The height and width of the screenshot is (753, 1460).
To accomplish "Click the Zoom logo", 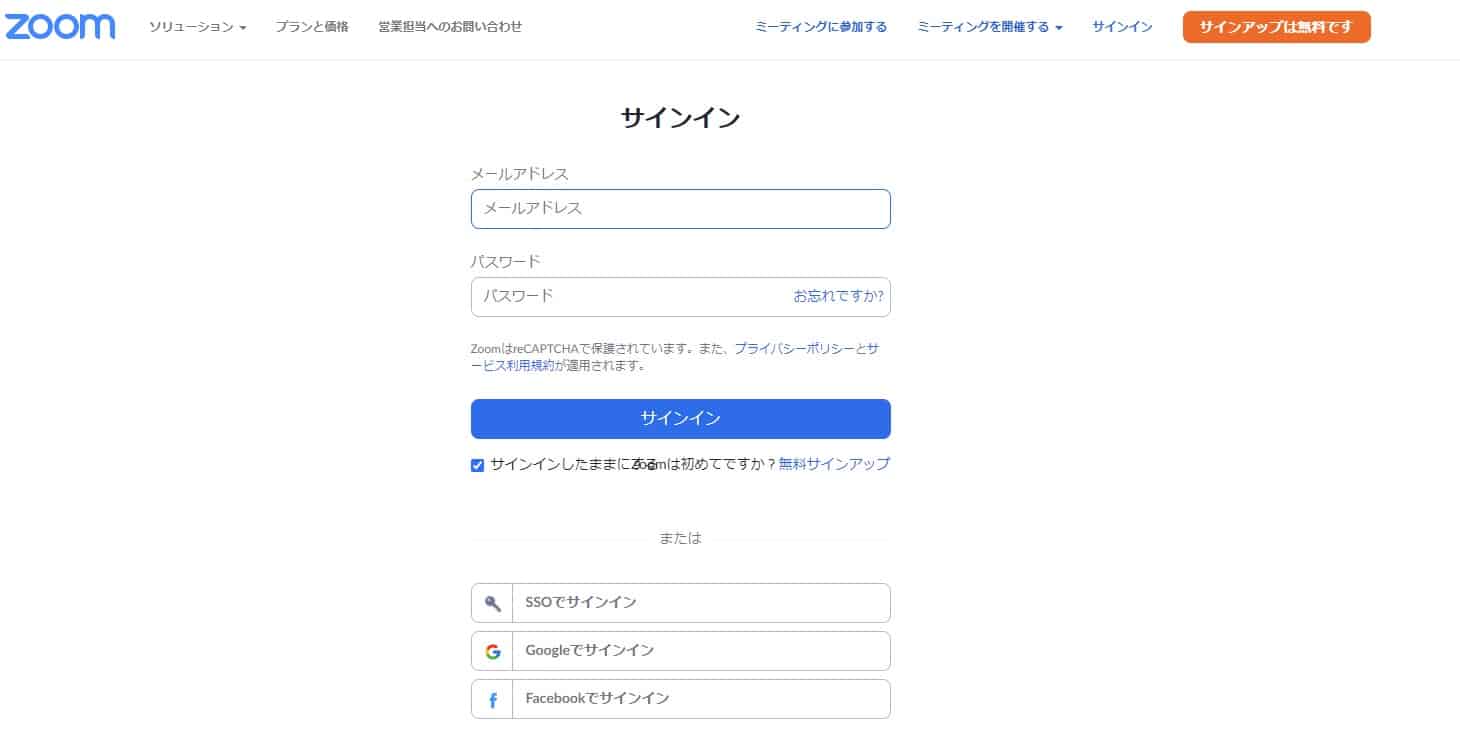I will coord(60,27).
